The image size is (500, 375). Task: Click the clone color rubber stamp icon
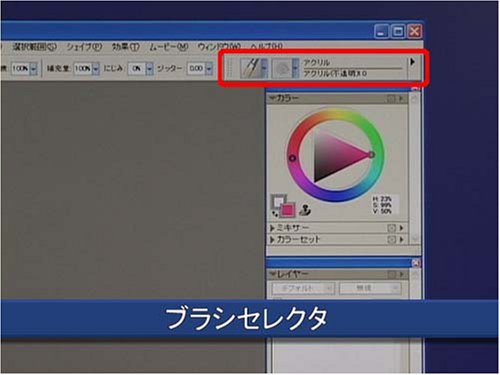click(305, 210)
